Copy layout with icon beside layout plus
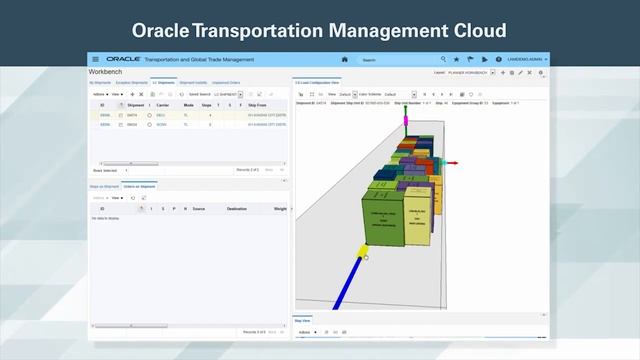The width and height of the screenshot is (640, 360). pos(512,73)
